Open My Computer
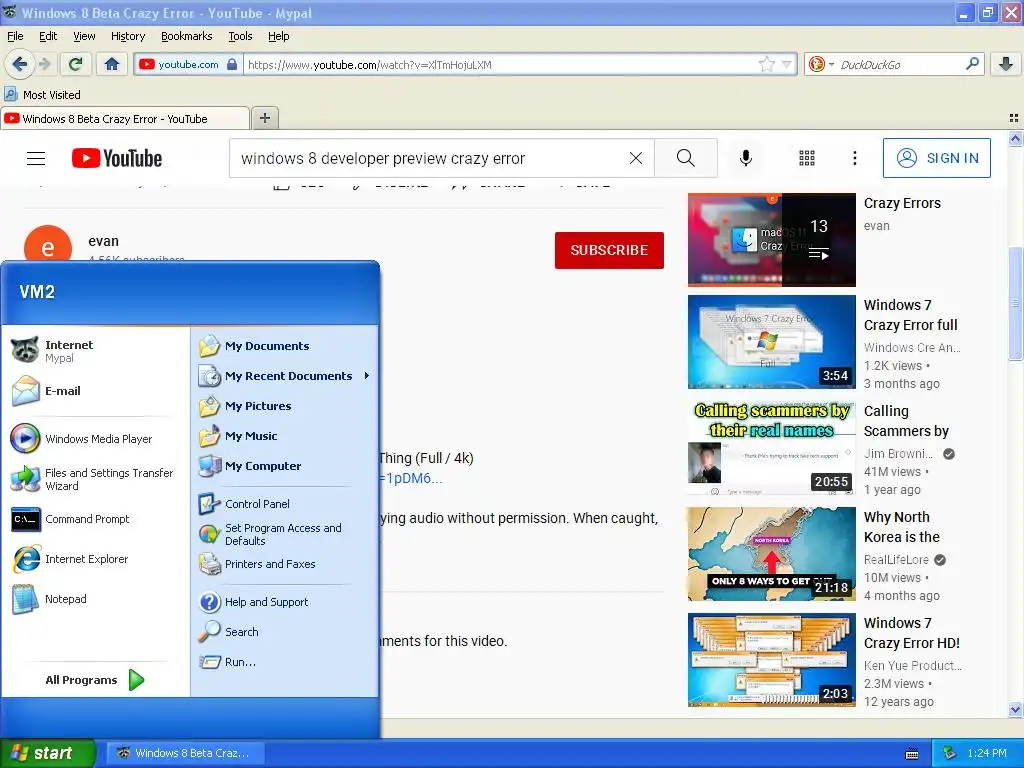This screenshot has width=1024, height=768. point(285,466)
